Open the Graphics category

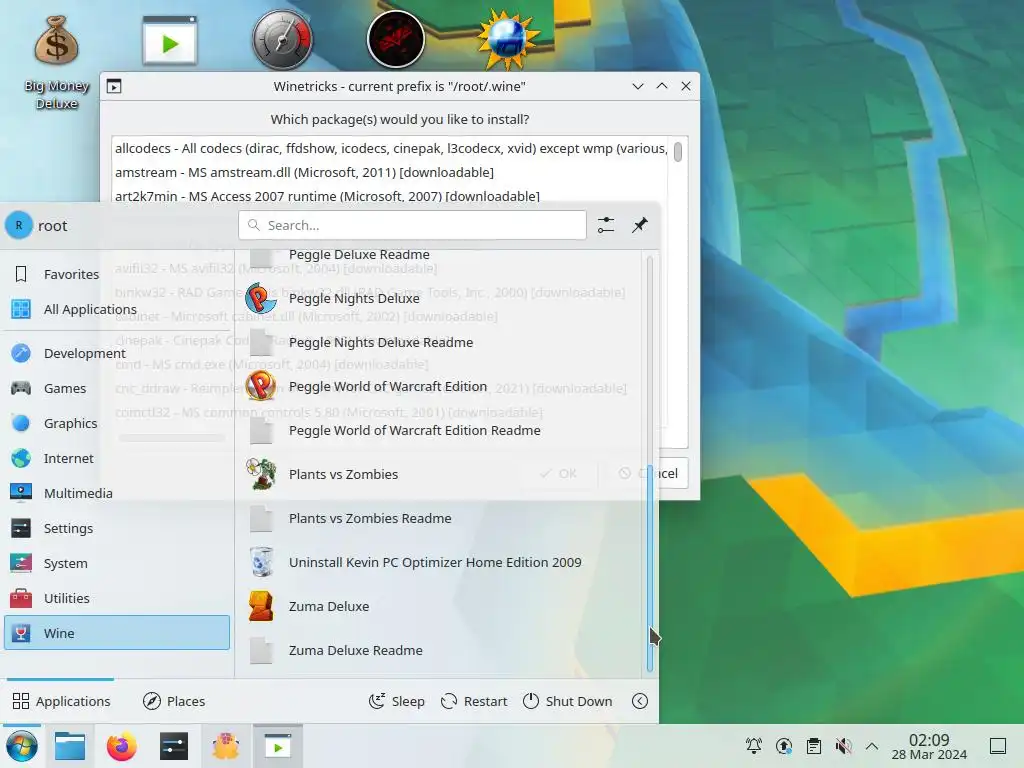pyautogui.click(x=117, y=423)
